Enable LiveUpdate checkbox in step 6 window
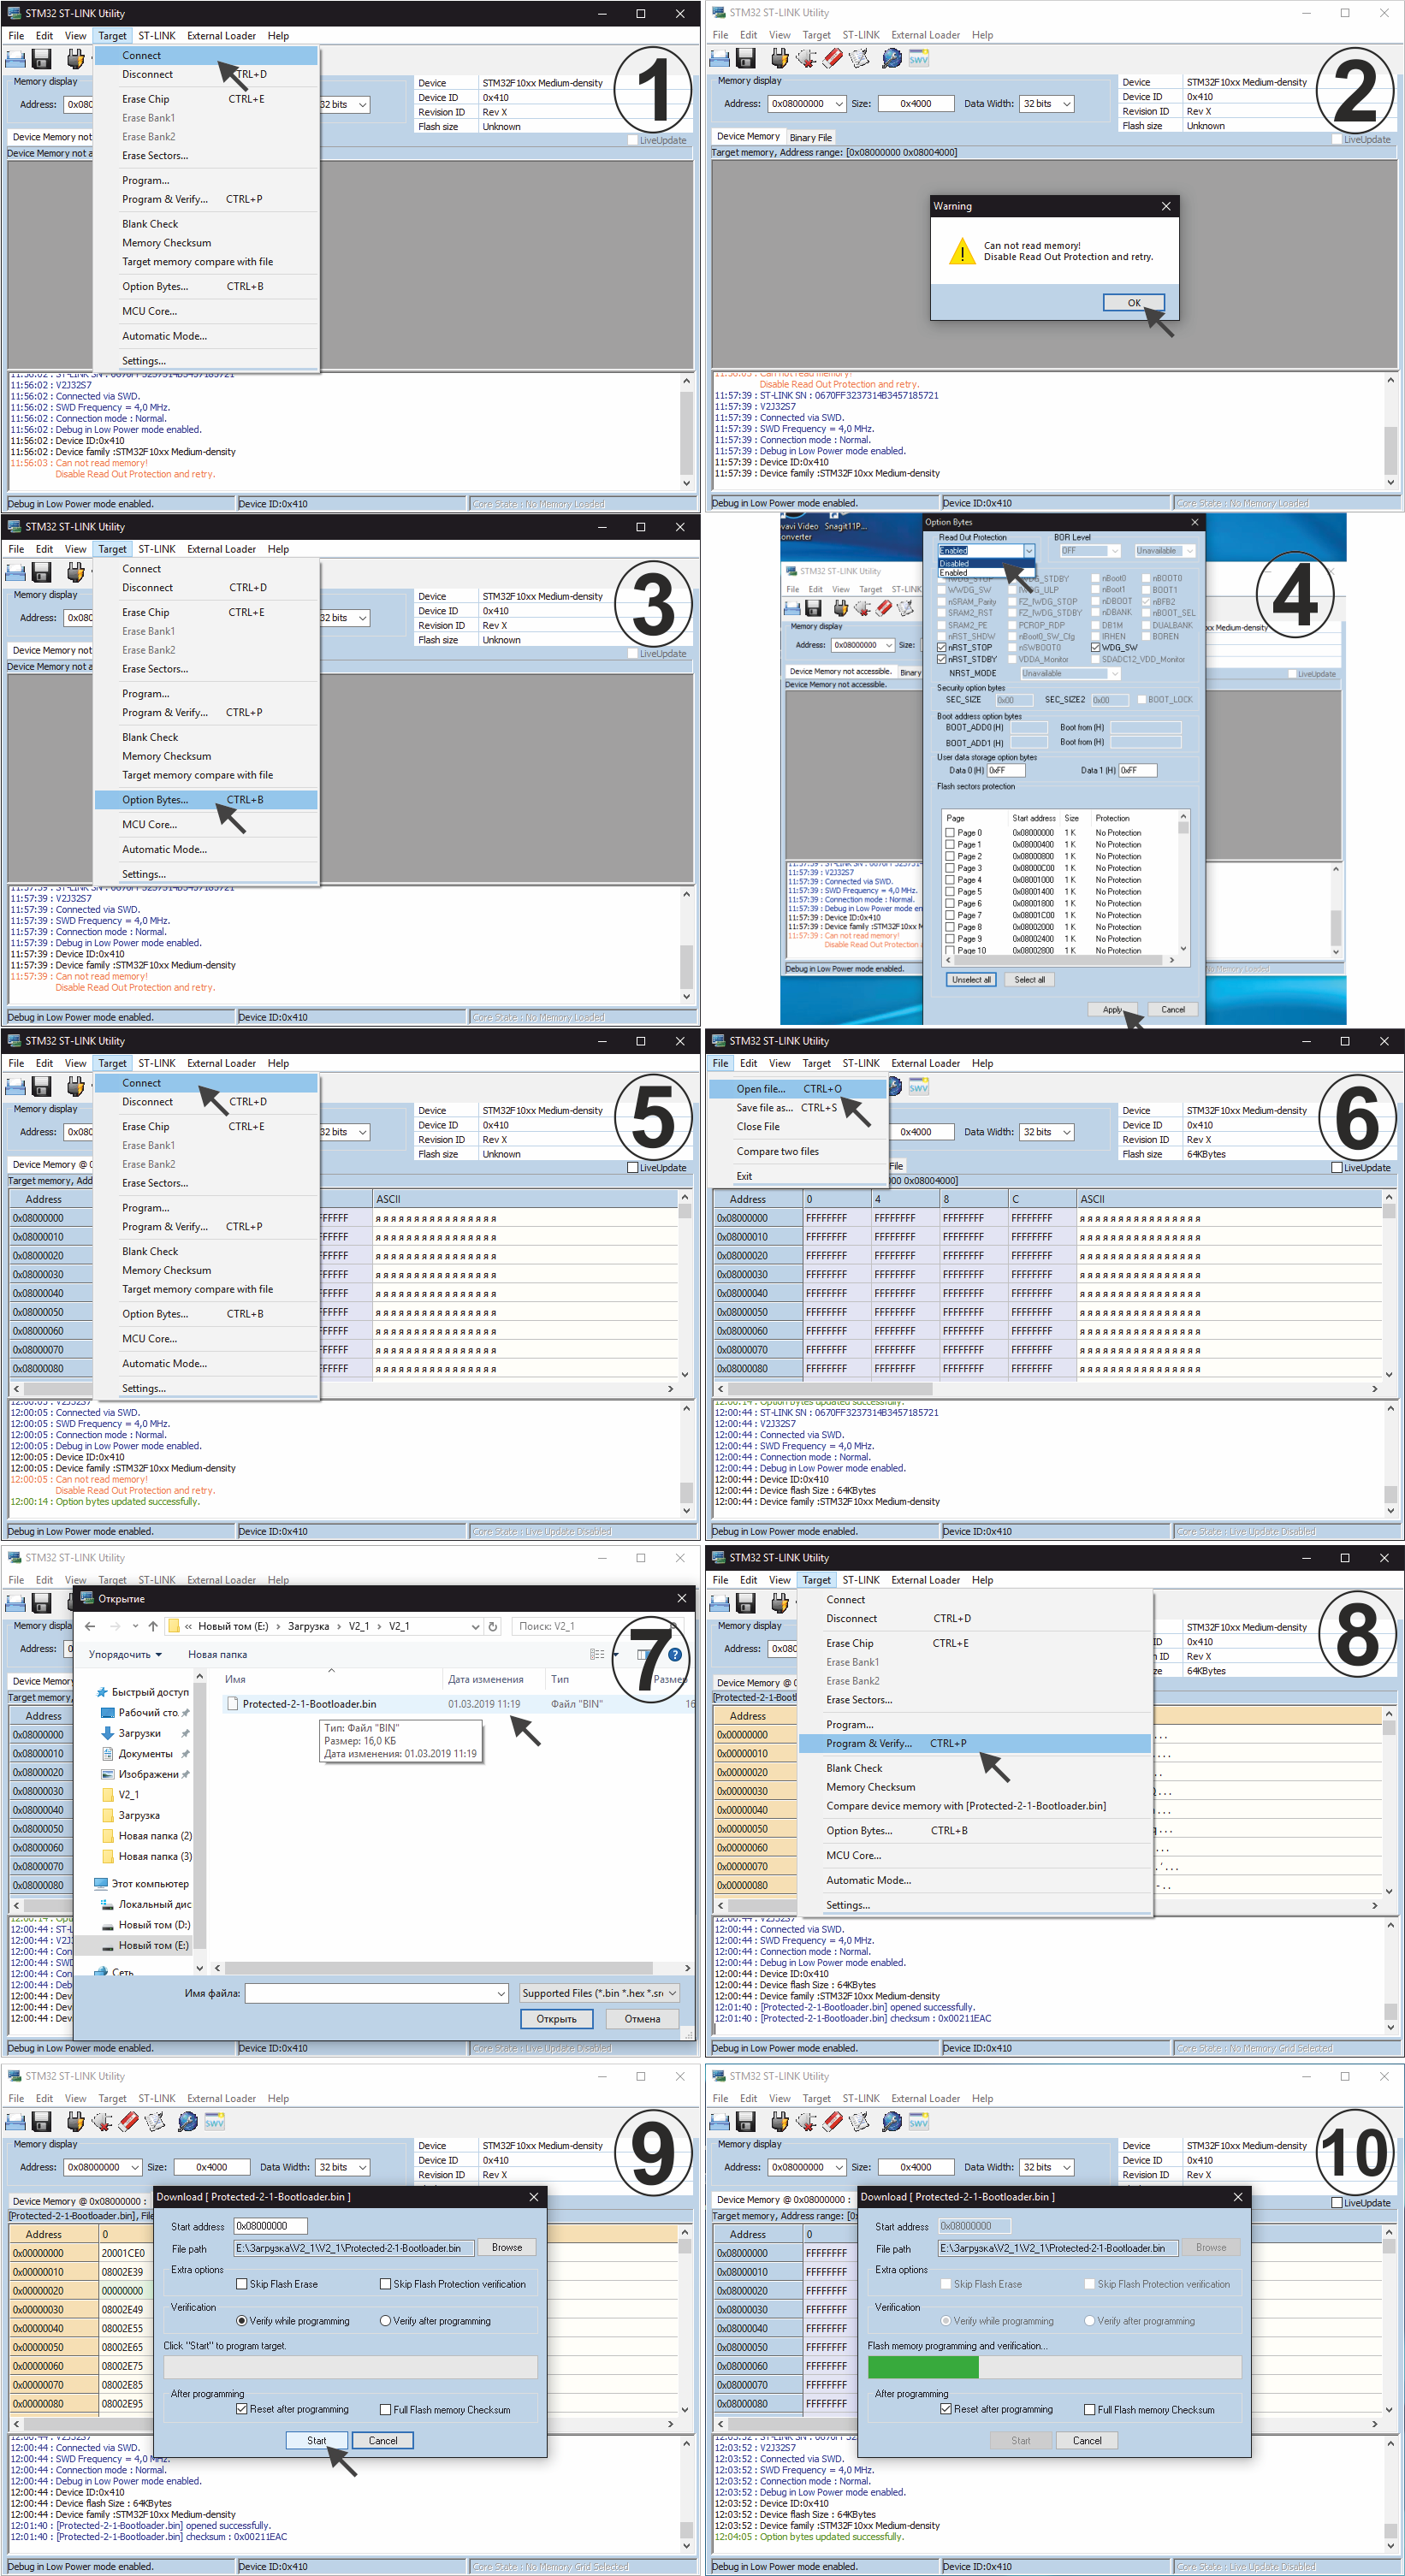This screenshot has width=1405, height=2576. click(x=1337, y=1168)
